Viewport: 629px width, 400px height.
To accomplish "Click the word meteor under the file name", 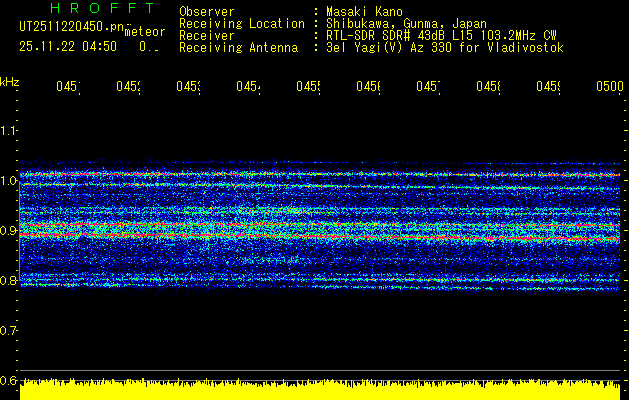I will [144, 31].
